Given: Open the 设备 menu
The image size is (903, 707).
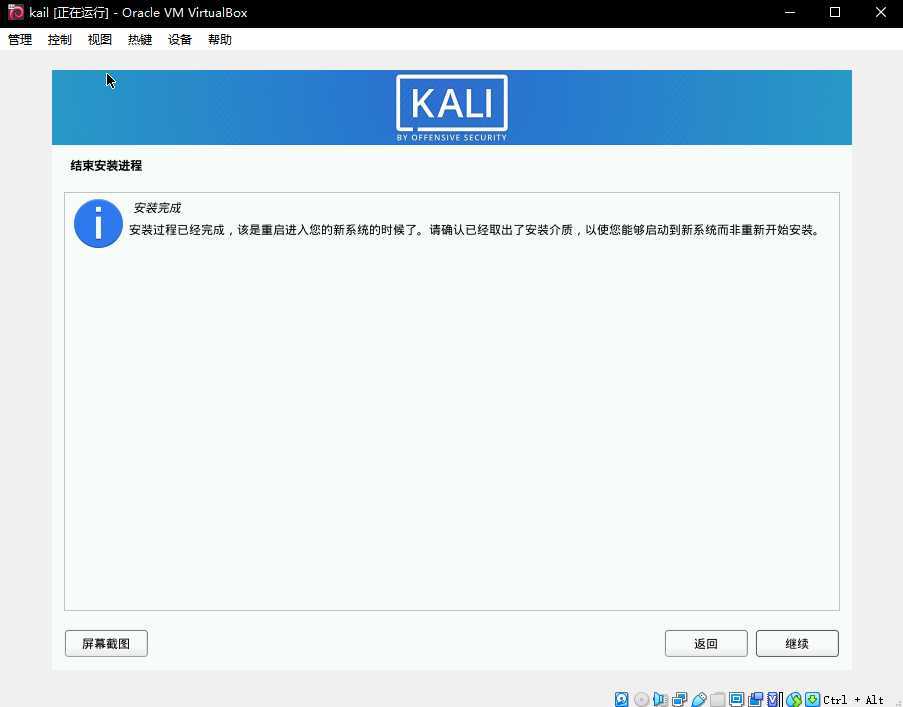Looking at the screenshot, I should [x=180, y=39].
